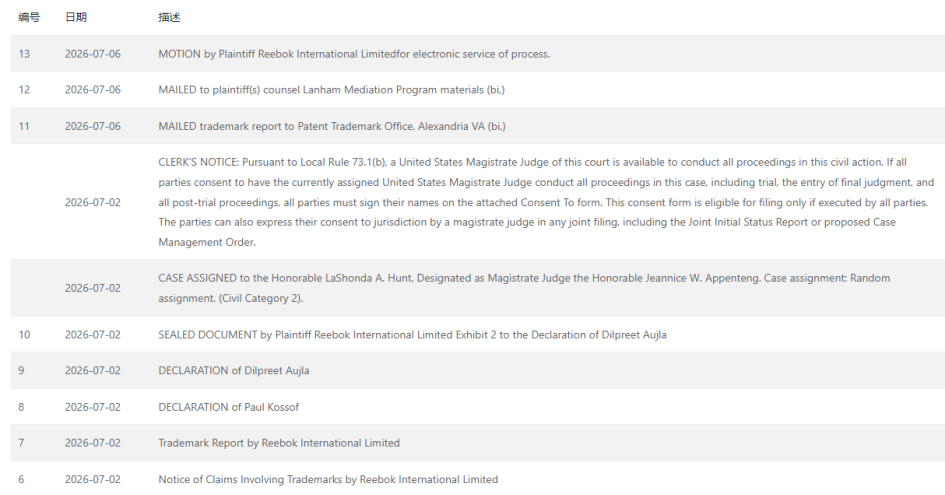The image size is (945, 495).
Task: Select the CASE ASSIGNED to LaShonda A. Hunt row
Action: pyautogui.click(x=477, y=288)
